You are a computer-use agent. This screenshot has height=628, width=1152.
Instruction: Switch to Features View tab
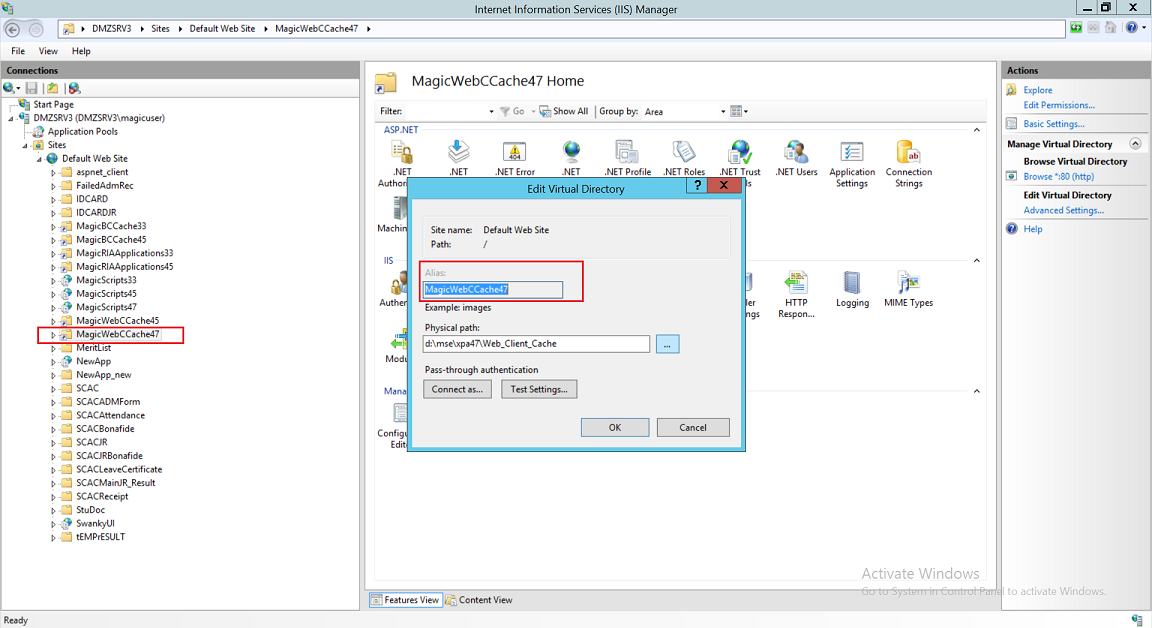coord(405,600)
